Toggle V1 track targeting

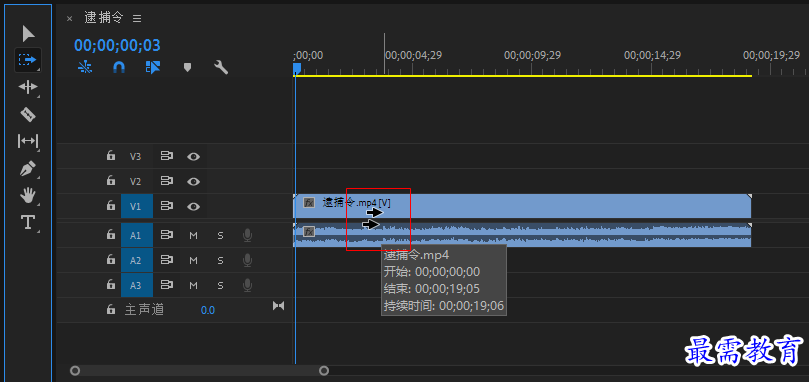coord(136,206)
